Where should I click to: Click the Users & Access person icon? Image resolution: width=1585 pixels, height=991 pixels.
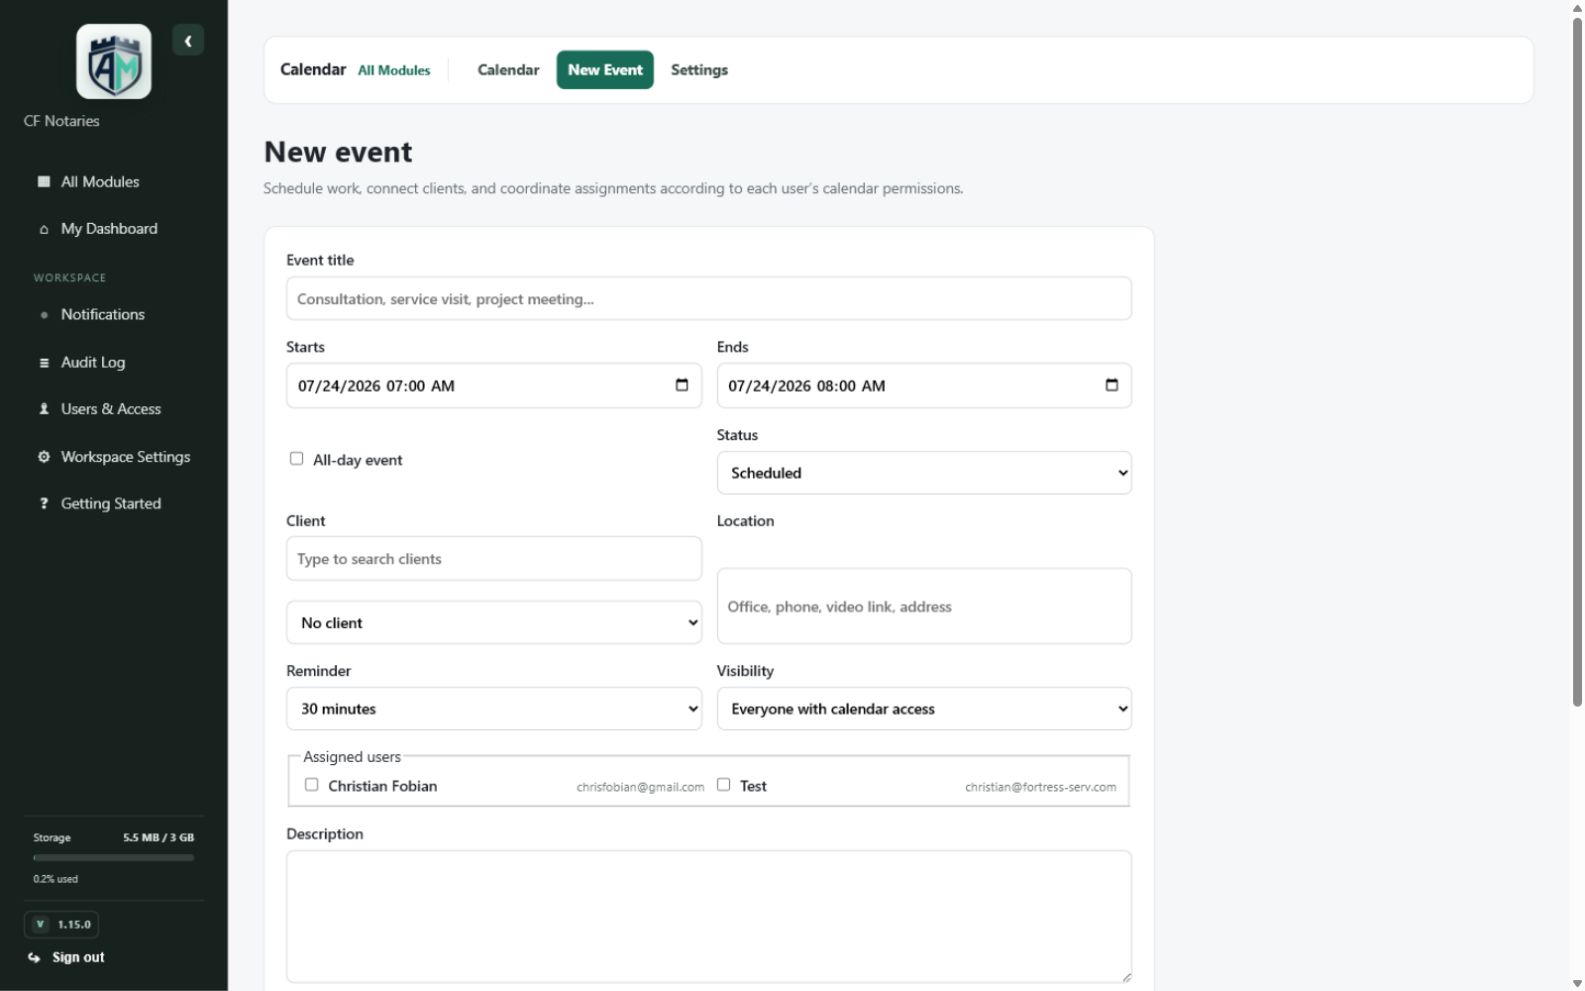pos(43,409)
